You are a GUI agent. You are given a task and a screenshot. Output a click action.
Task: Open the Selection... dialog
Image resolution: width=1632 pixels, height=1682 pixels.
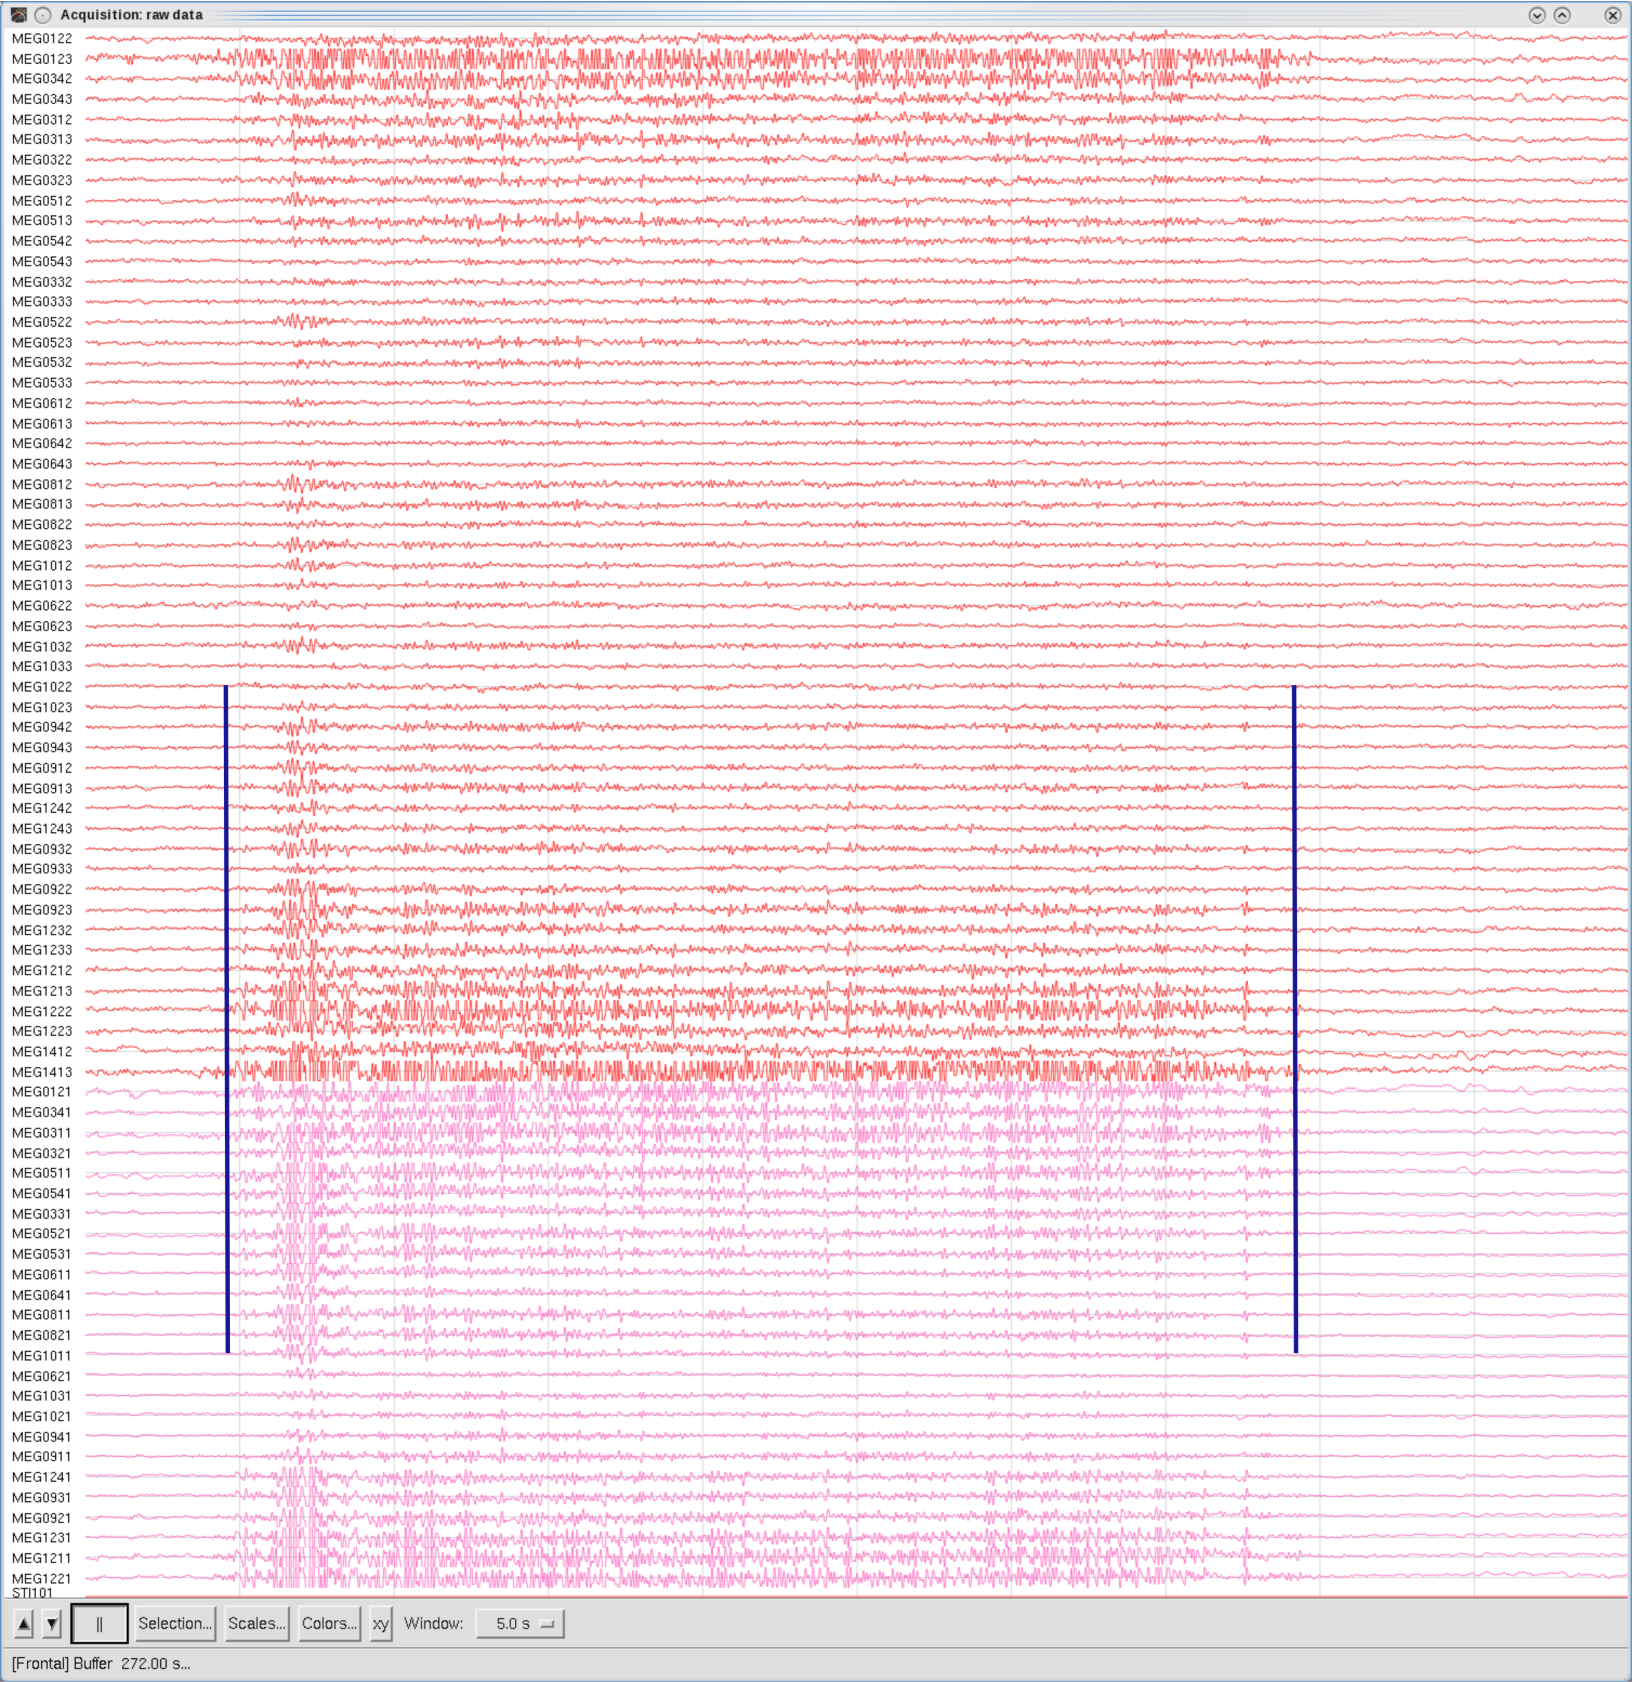pos(175,1624)
